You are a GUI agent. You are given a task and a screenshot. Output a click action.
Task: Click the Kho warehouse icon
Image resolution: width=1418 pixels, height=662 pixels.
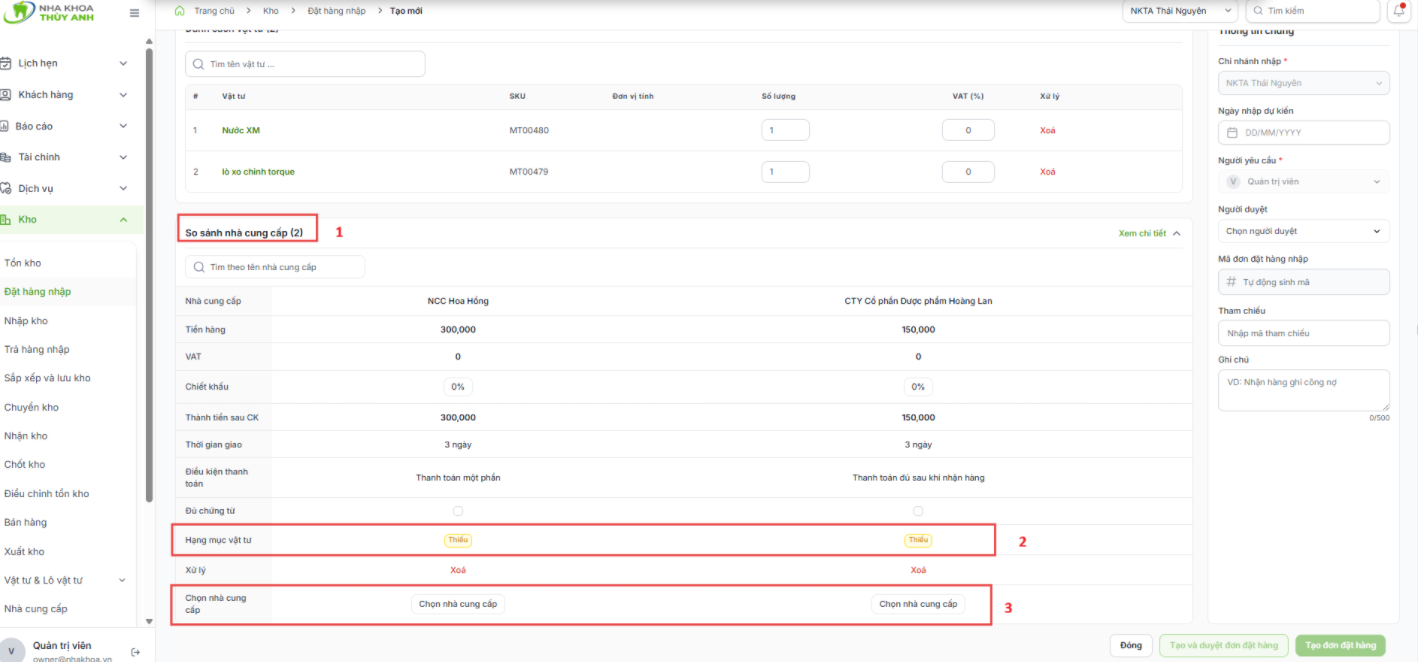pos(6,219)
